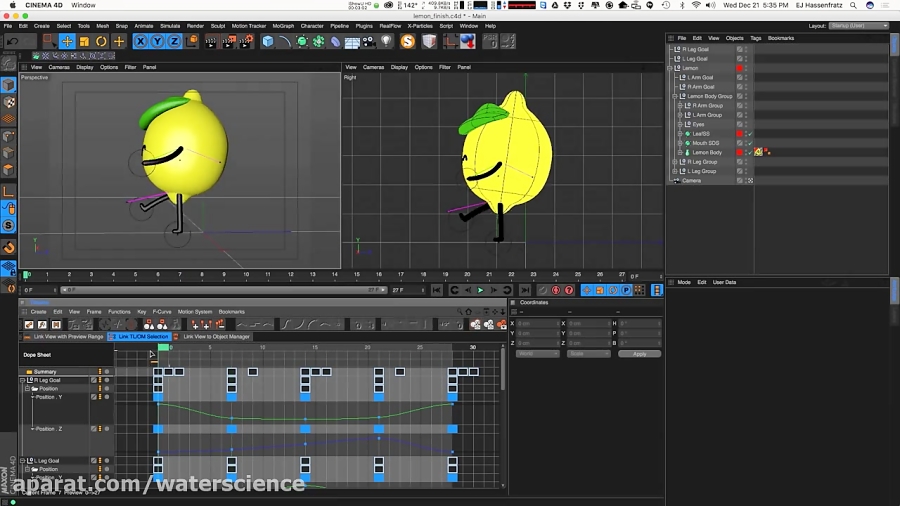Click the 27 F end frame field

[408, 290]
